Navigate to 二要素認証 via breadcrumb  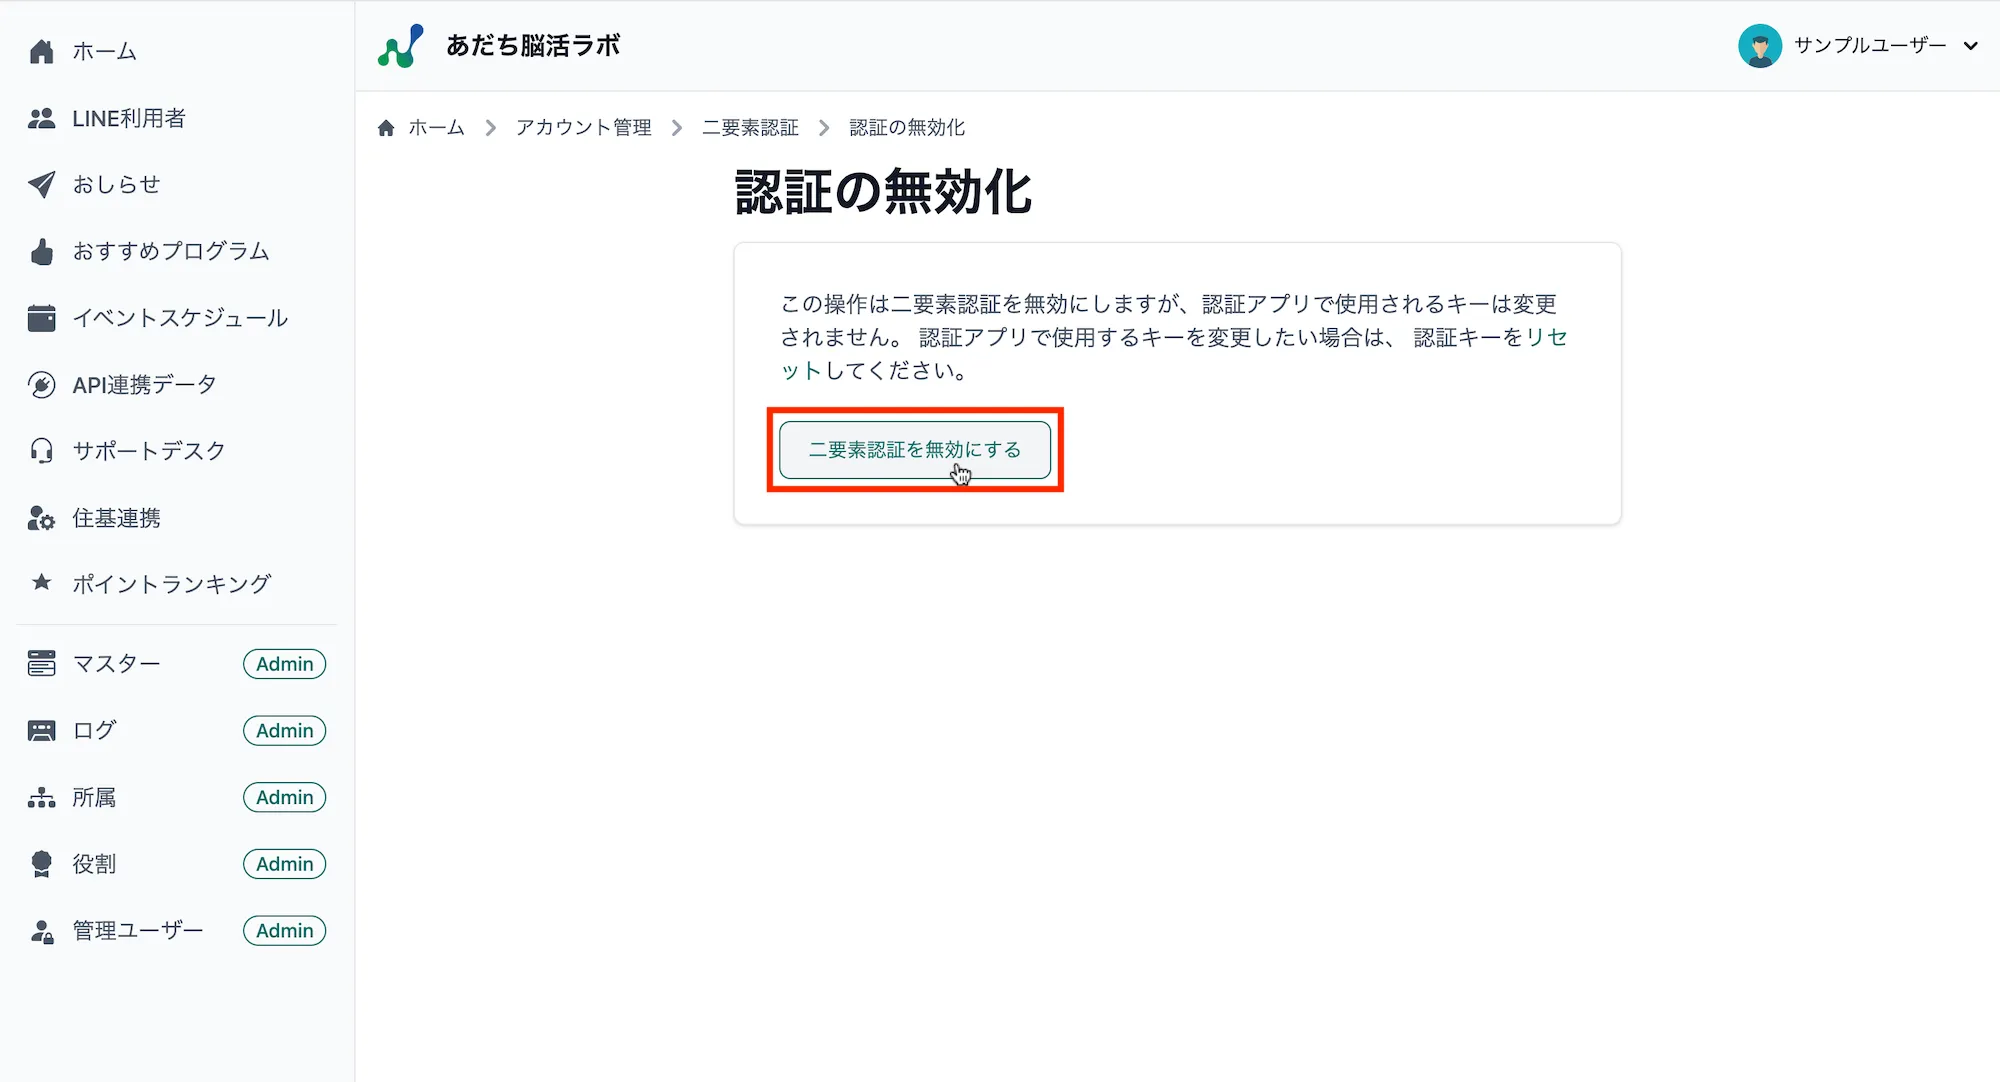click(751, 127)
